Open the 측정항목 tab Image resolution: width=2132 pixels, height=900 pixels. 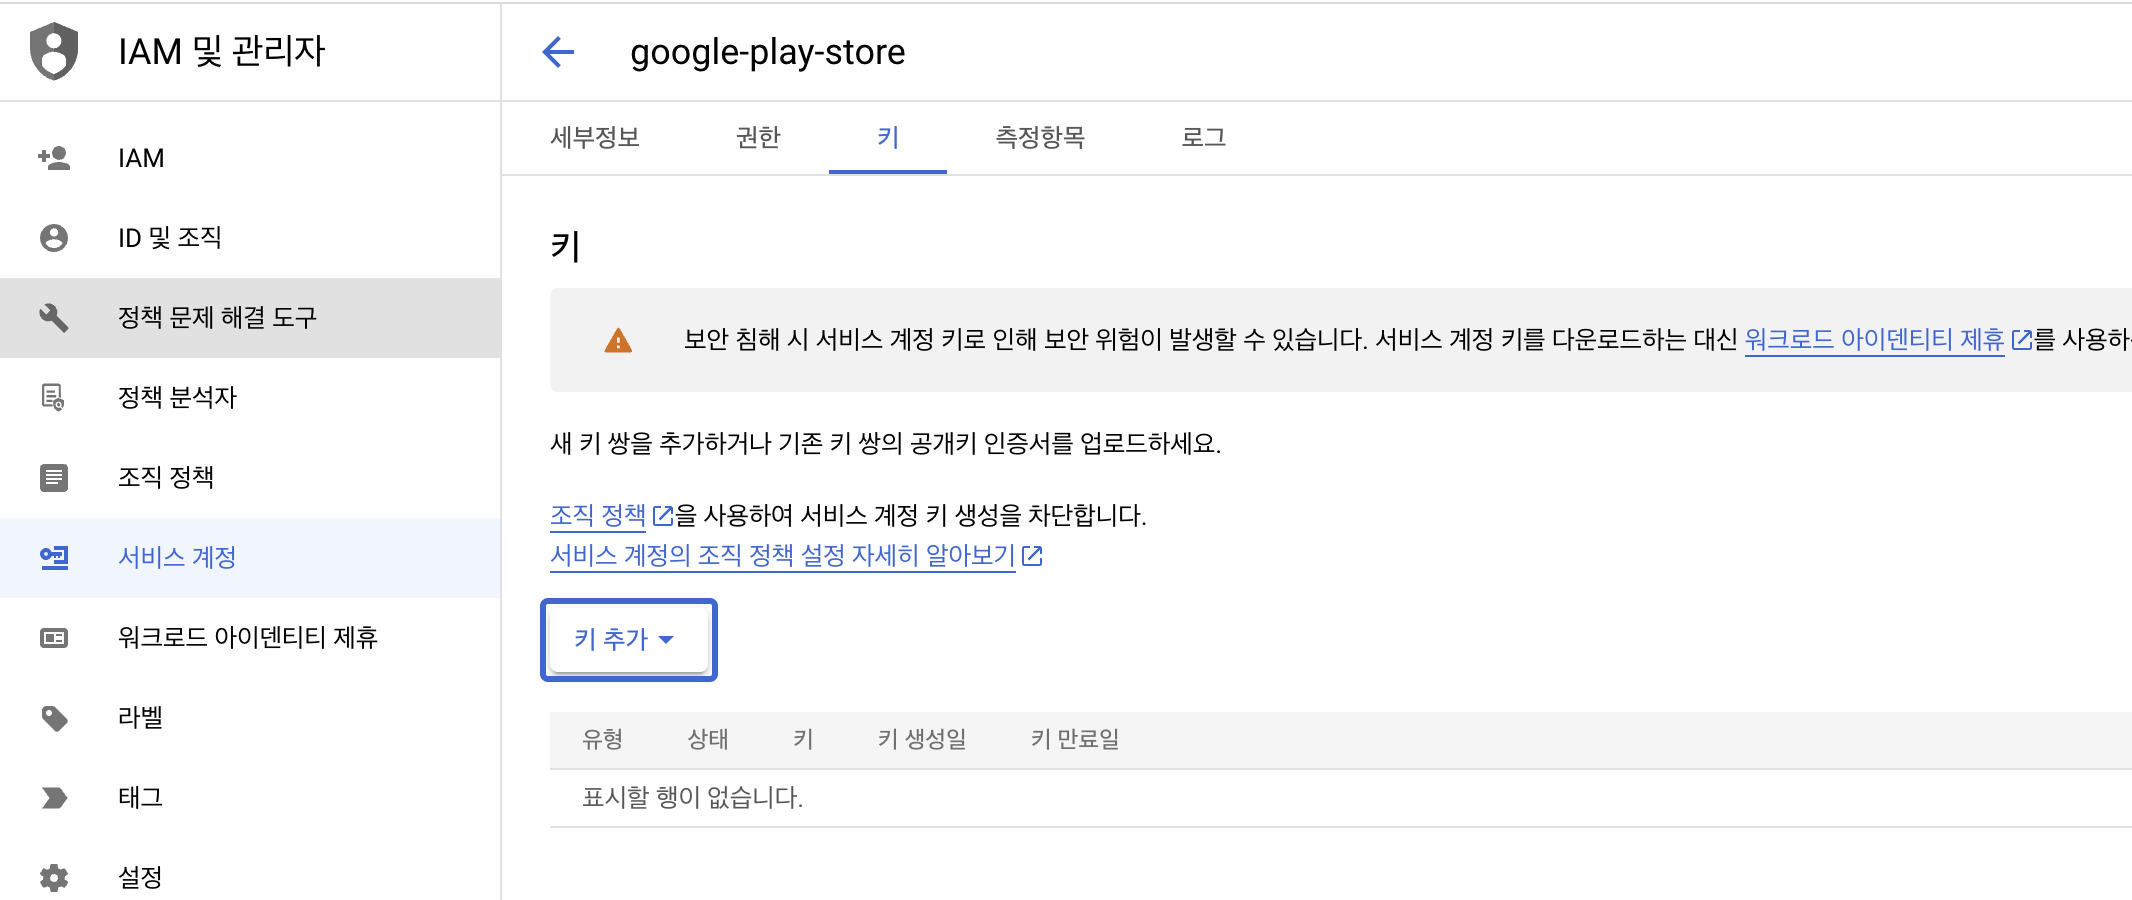[x=1040, y=137]
